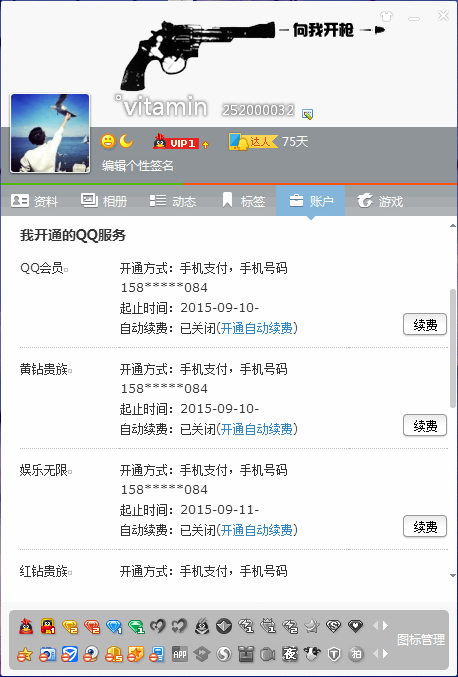Click the scroll-up arrow of services list
Image resolution: width=458 pixels, height=677 pixels.
pos(453,225)
